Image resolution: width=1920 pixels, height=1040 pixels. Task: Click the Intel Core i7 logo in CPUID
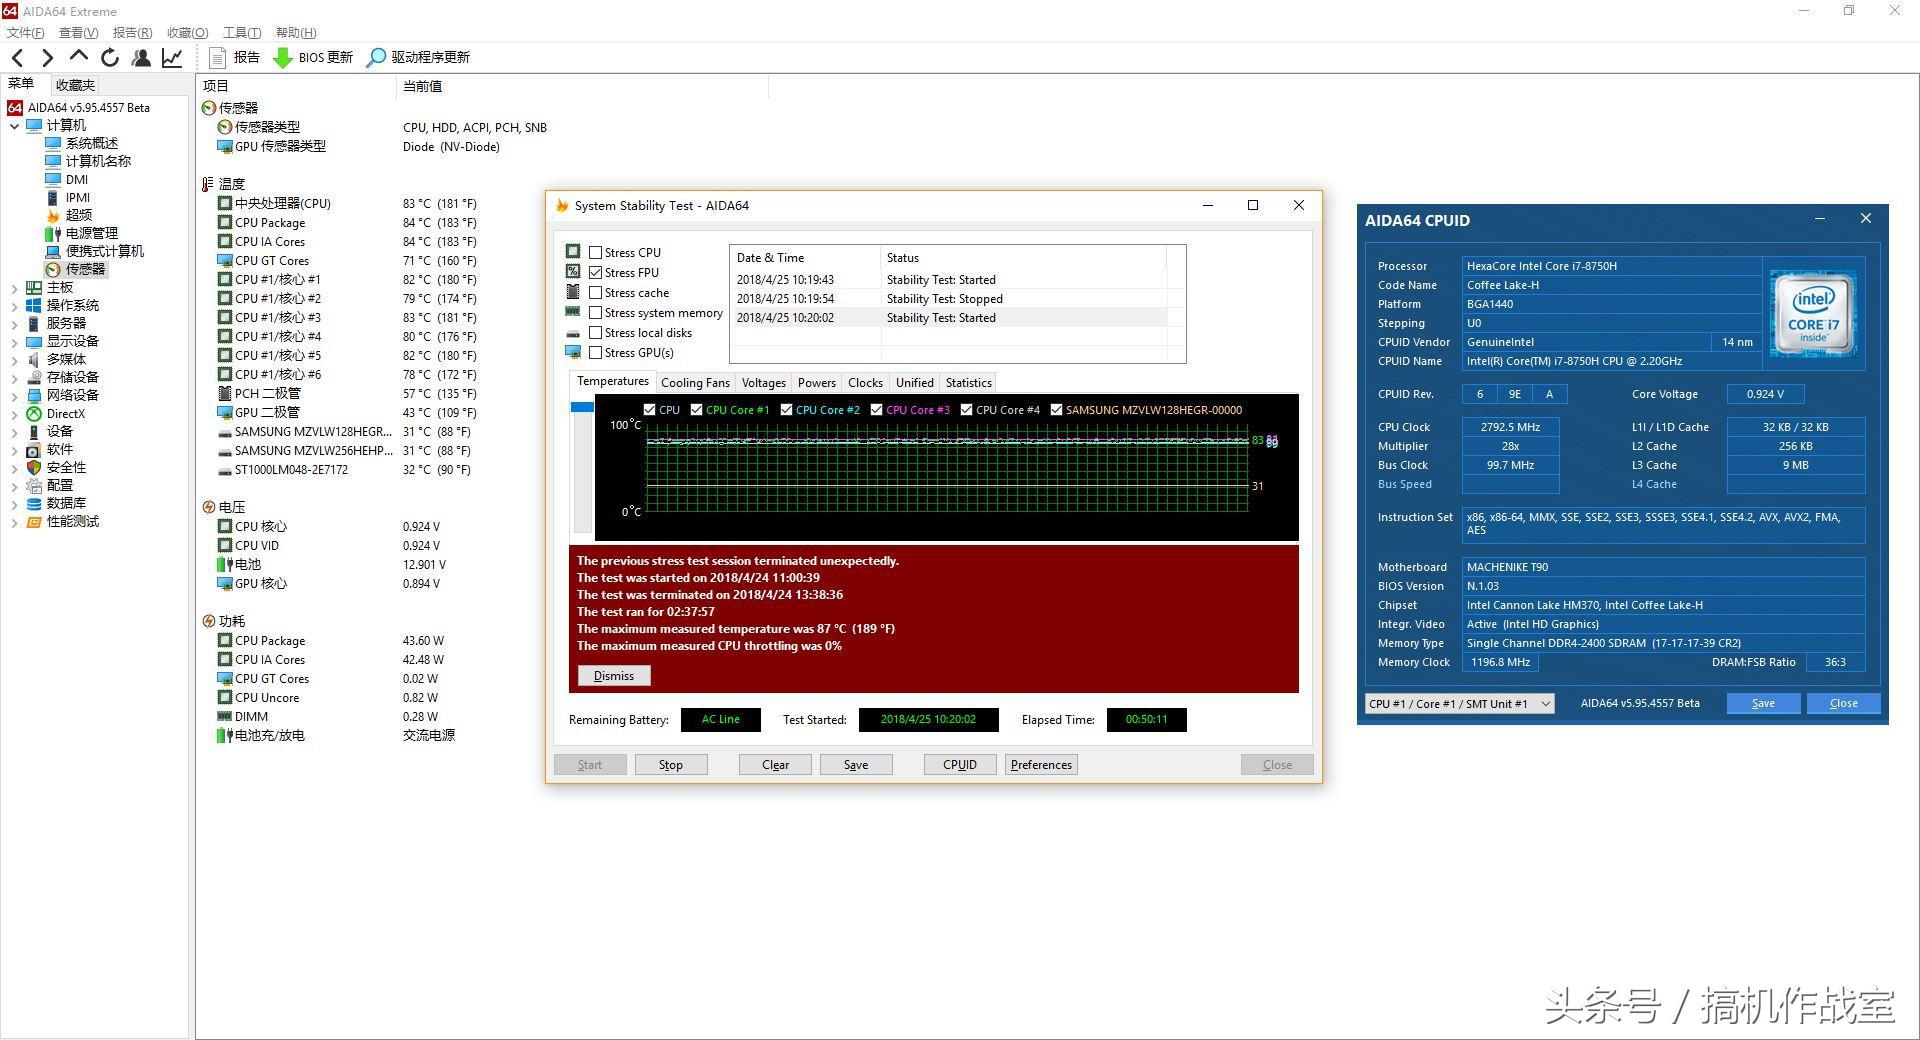coord(1813,314)
